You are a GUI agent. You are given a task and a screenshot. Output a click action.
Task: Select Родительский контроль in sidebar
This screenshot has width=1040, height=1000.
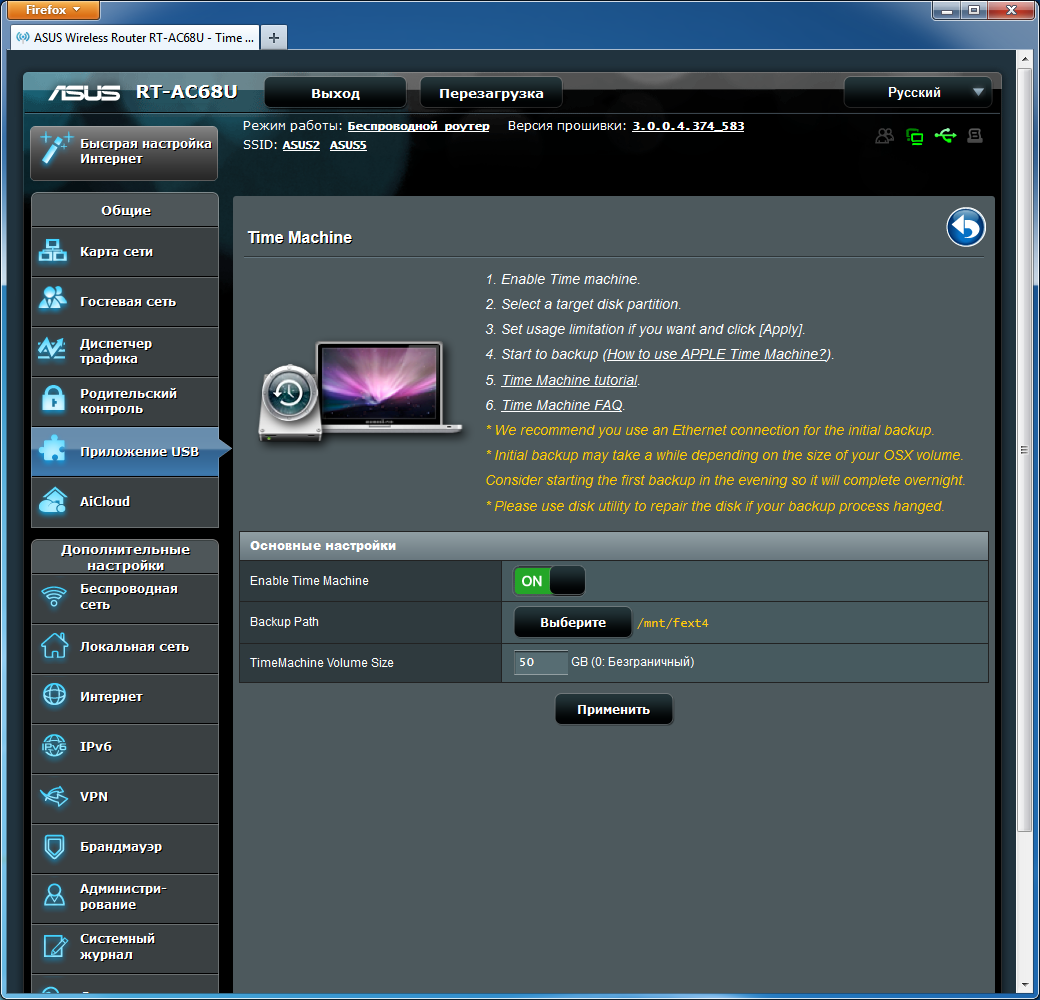point(125,402)
